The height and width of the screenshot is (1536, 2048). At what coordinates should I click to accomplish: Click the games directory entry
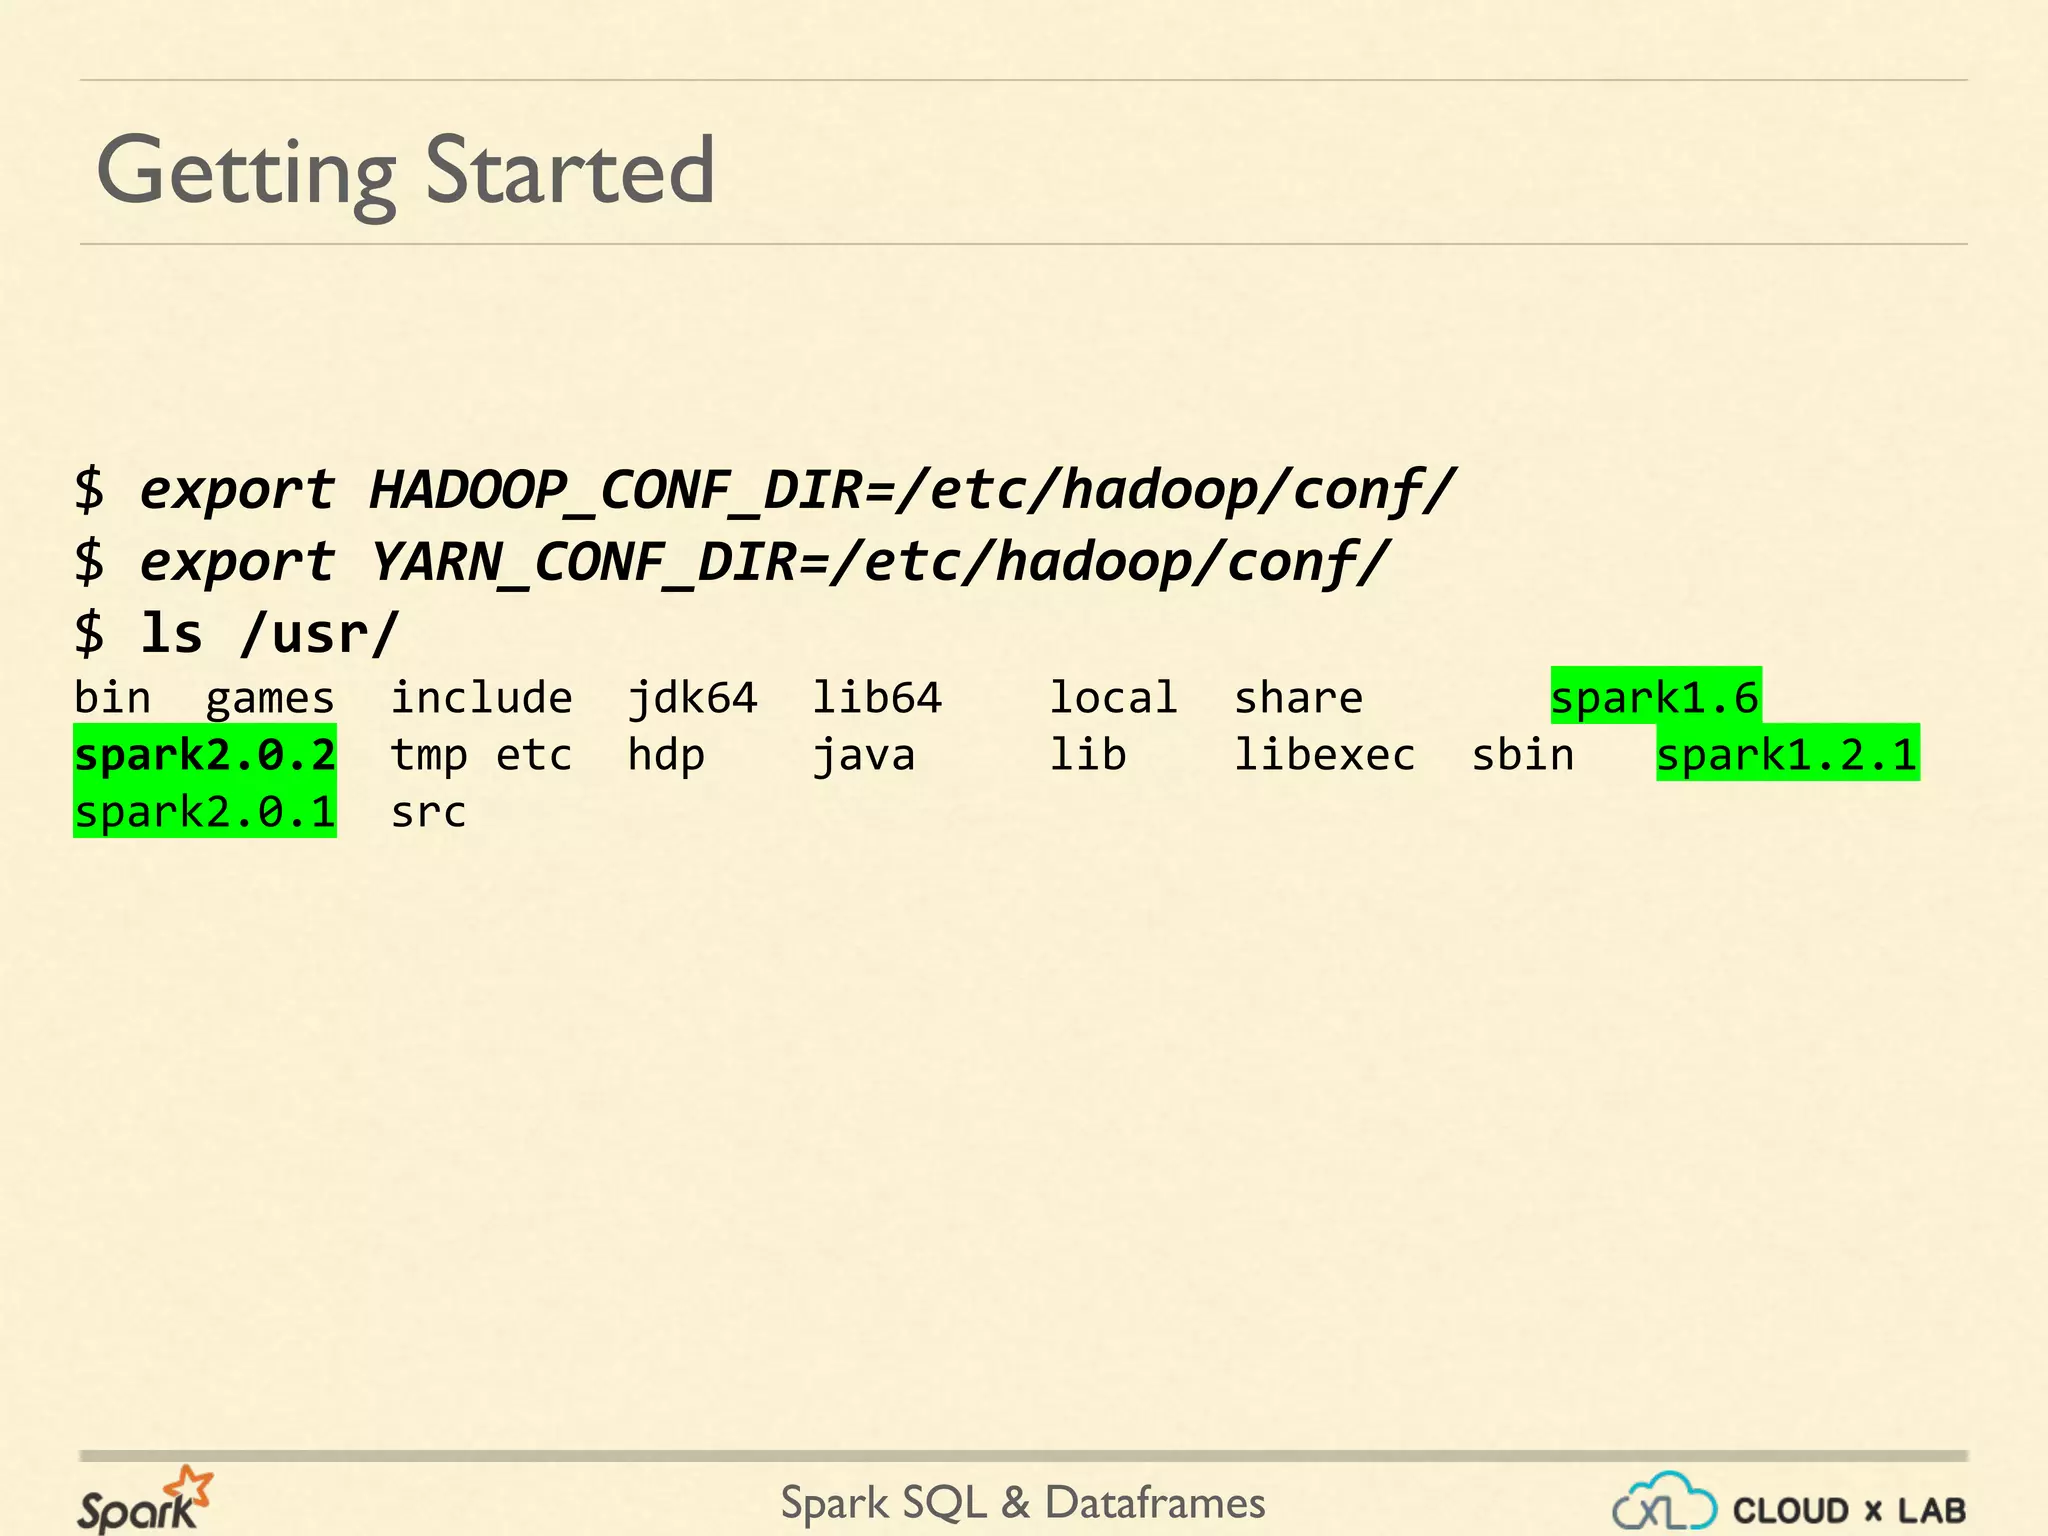pyautogui.click(x=270, y=697)
